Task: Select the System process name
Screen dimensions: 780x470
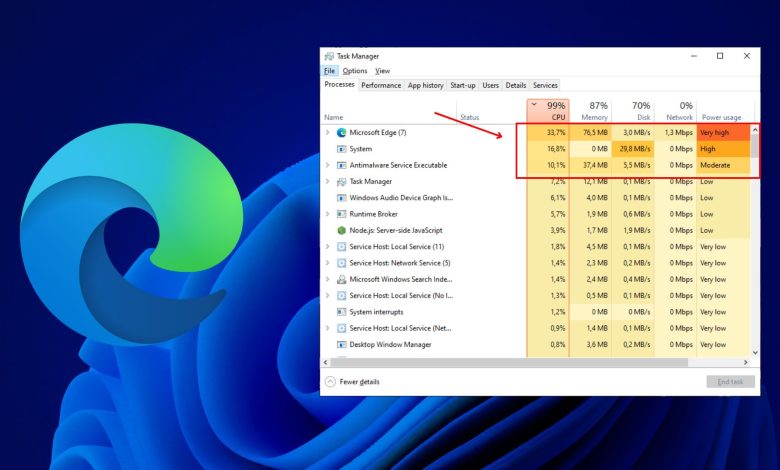Action: [x=361, y=149]
